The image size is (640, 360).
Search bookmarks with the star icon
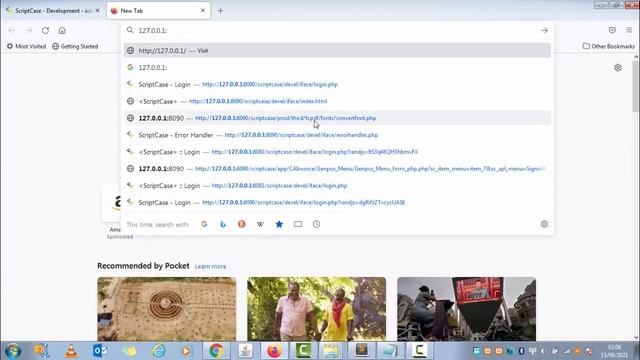[279, 224]
